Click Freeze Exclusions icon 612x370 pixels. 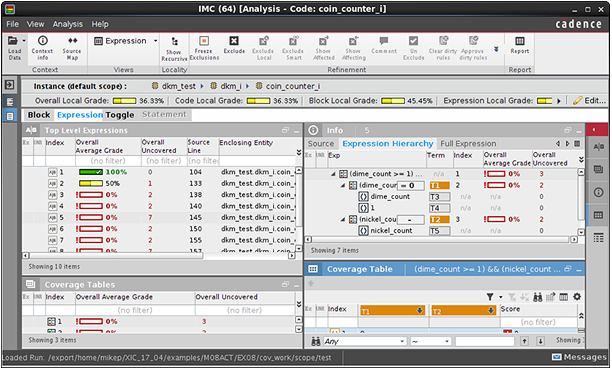point(204,41)
